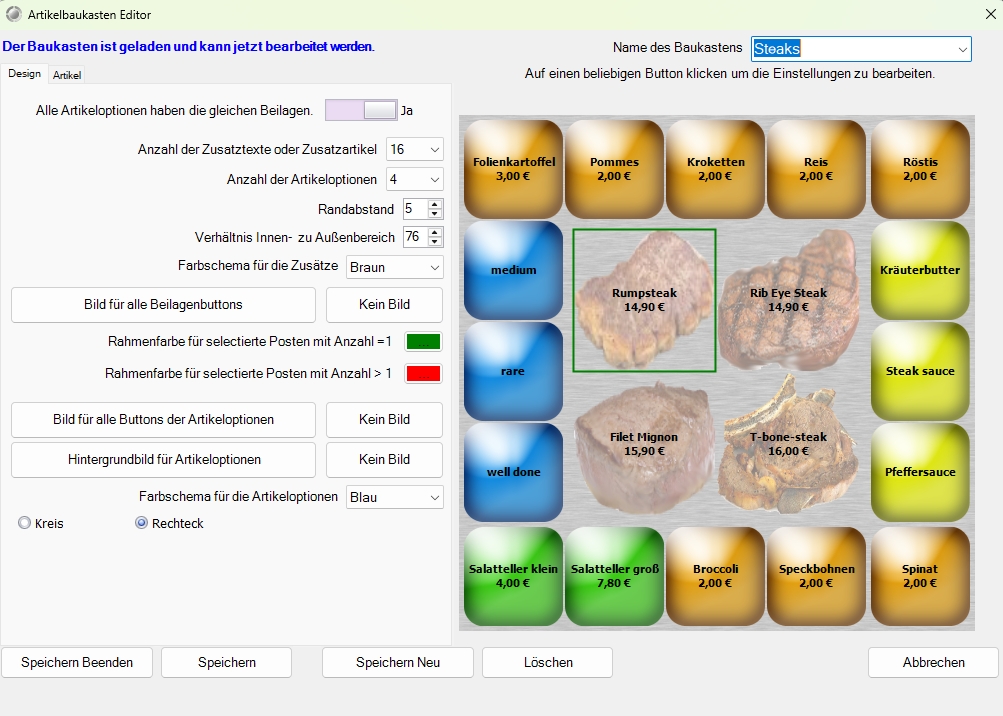Click the Reis 2,00 € button
Screen dimensions: 1003x716
pos(816,170)
